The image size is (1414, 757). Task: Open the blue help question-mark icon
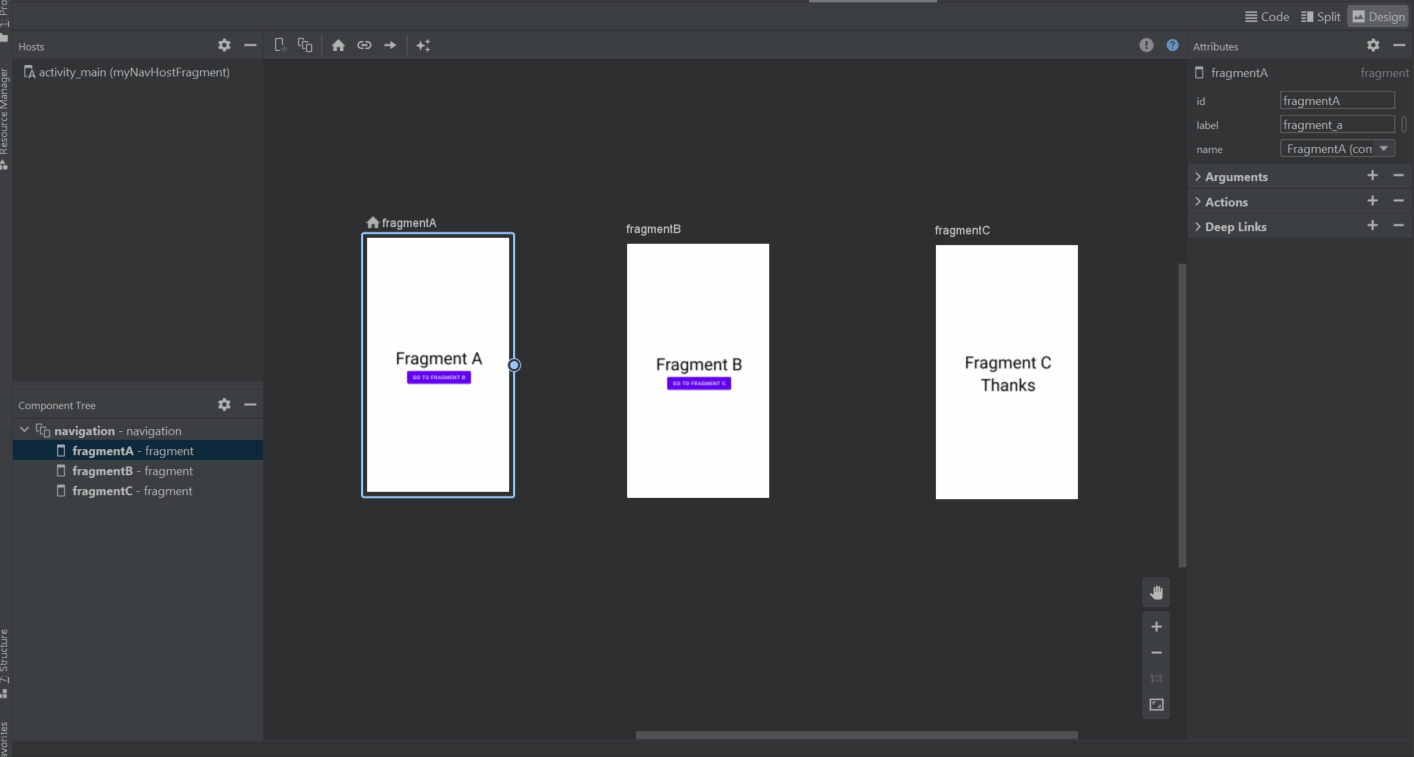coord(1173,45)
